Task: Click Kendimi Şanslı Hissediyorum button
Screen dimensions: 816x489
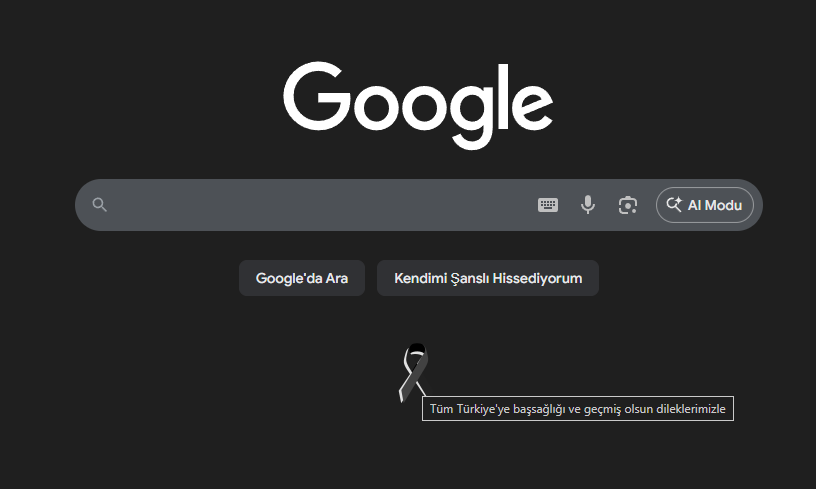Action: (488, 278)
